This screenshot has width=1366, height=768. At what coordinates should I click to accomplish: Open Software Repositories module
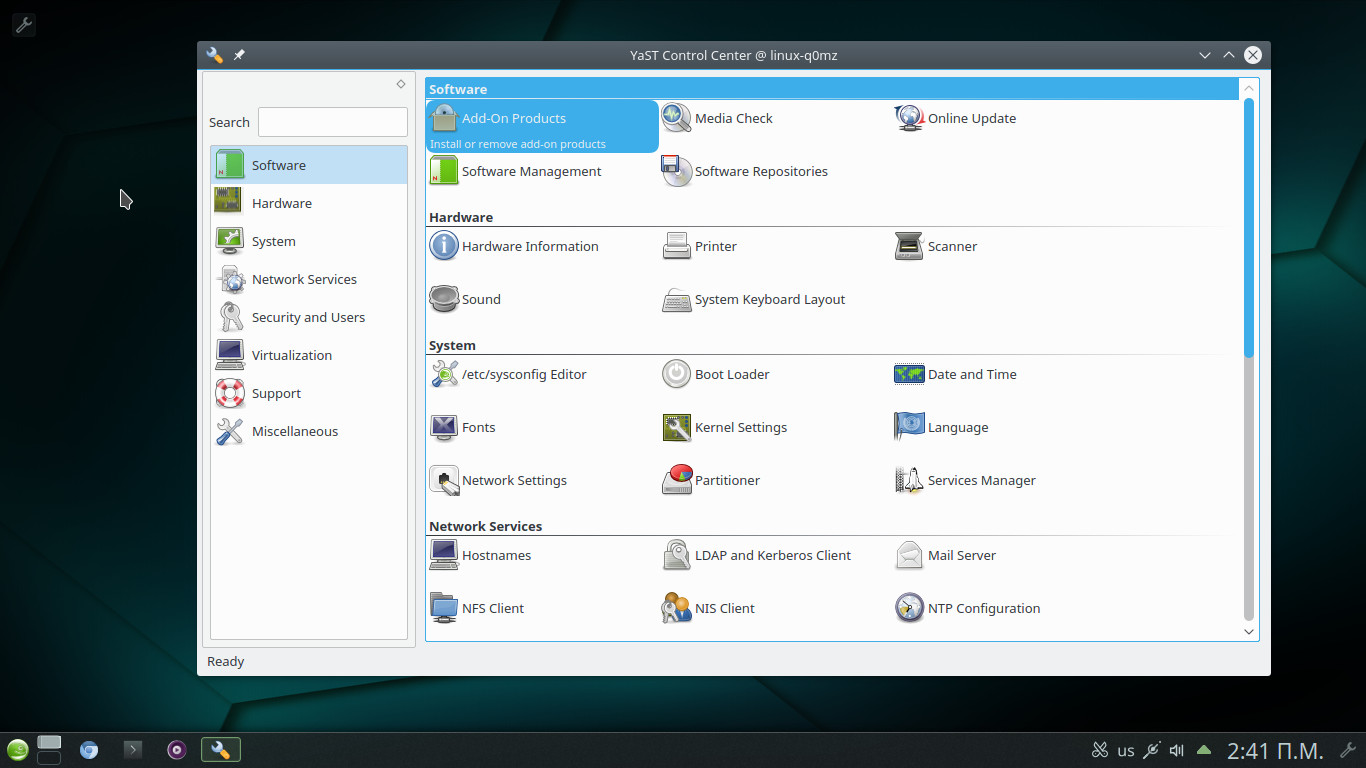coord(760,171)
